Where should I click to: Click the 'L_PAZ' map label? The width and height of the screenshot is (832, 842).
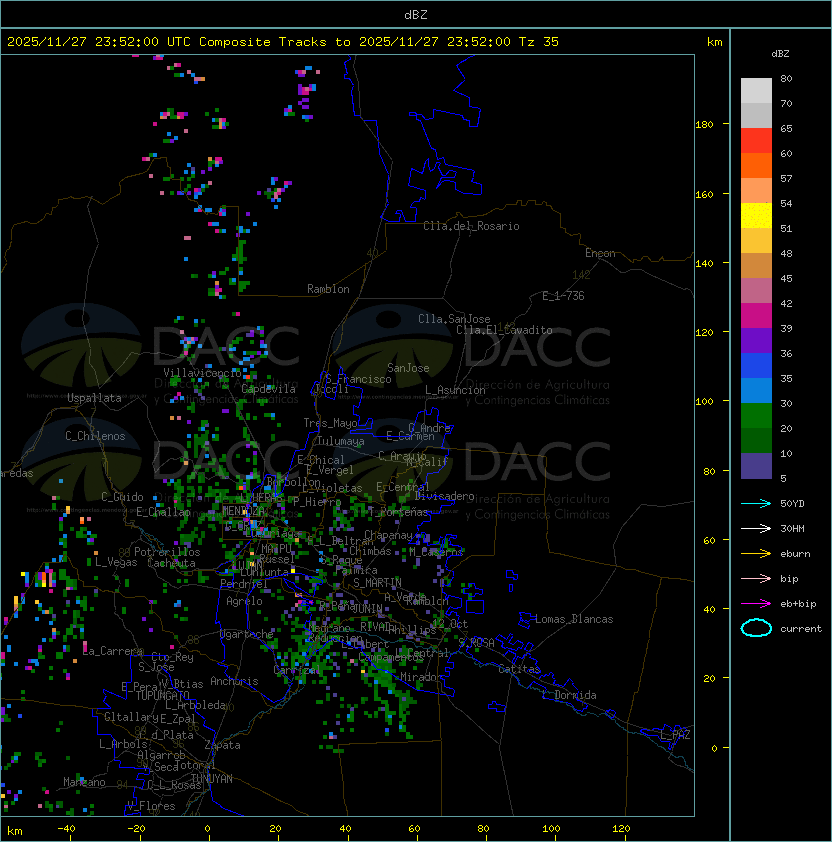(675, 735)
